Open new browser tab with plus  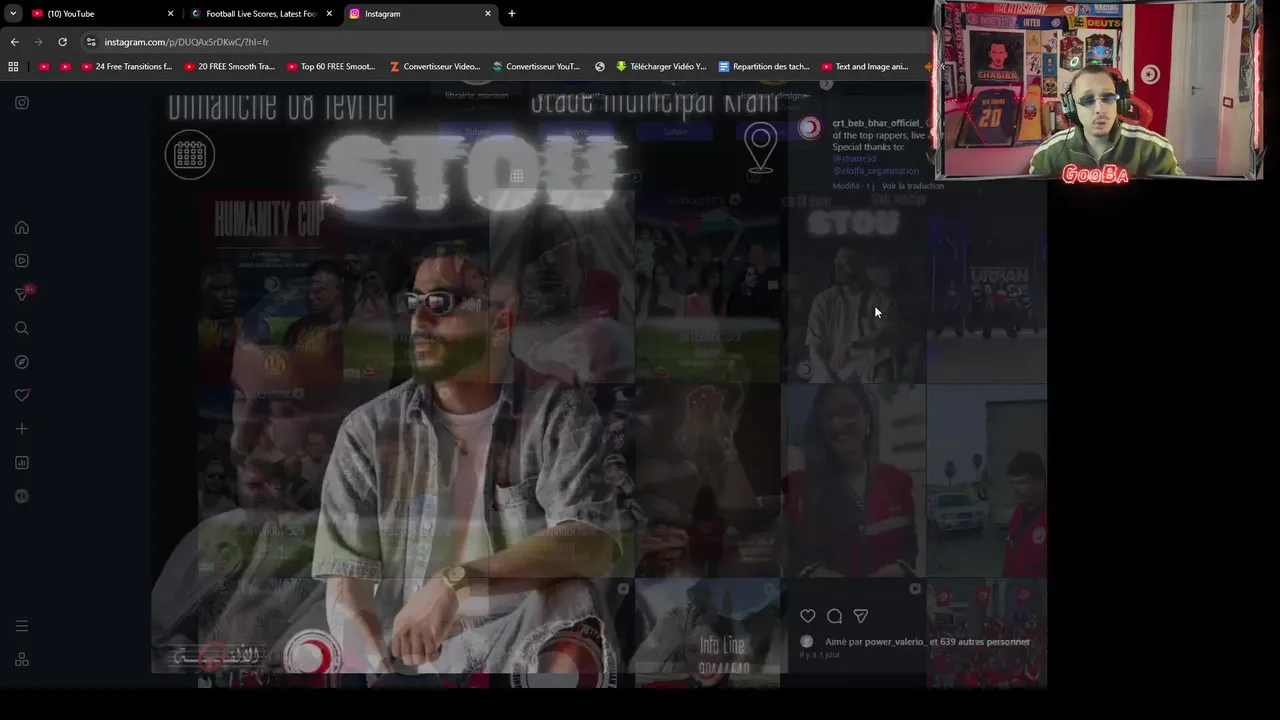click(512, 14)
